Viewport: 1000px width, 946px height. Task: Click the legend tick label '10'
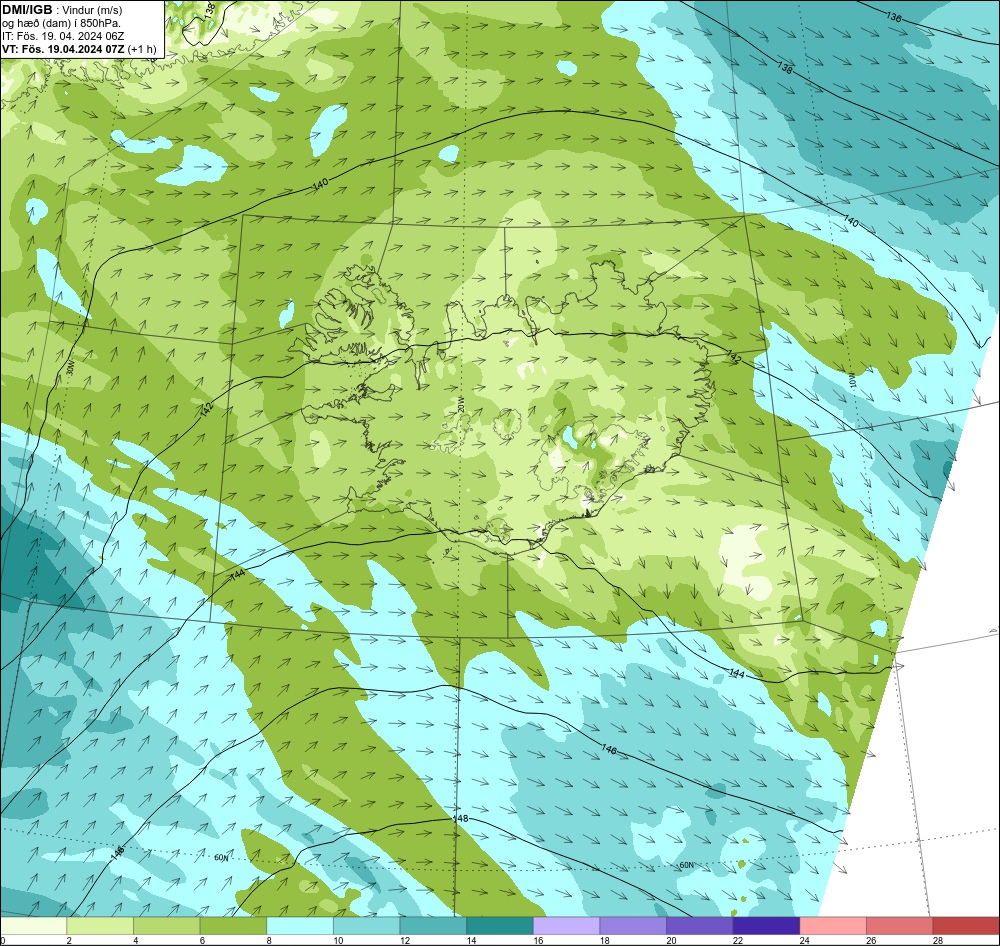(338, 940)
